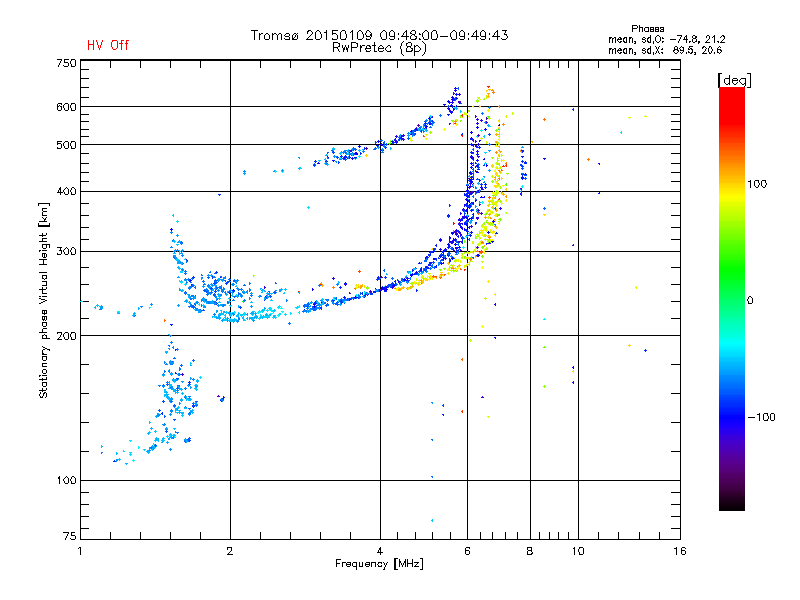Viewport: 800px width, 600px height.
Task: Click the y-axis tick label '500'
Action: point(67,145)
